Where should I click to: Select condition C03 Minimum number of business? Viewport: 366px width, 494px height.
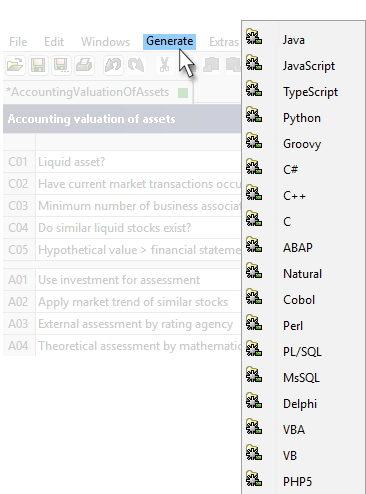(122, 206)
